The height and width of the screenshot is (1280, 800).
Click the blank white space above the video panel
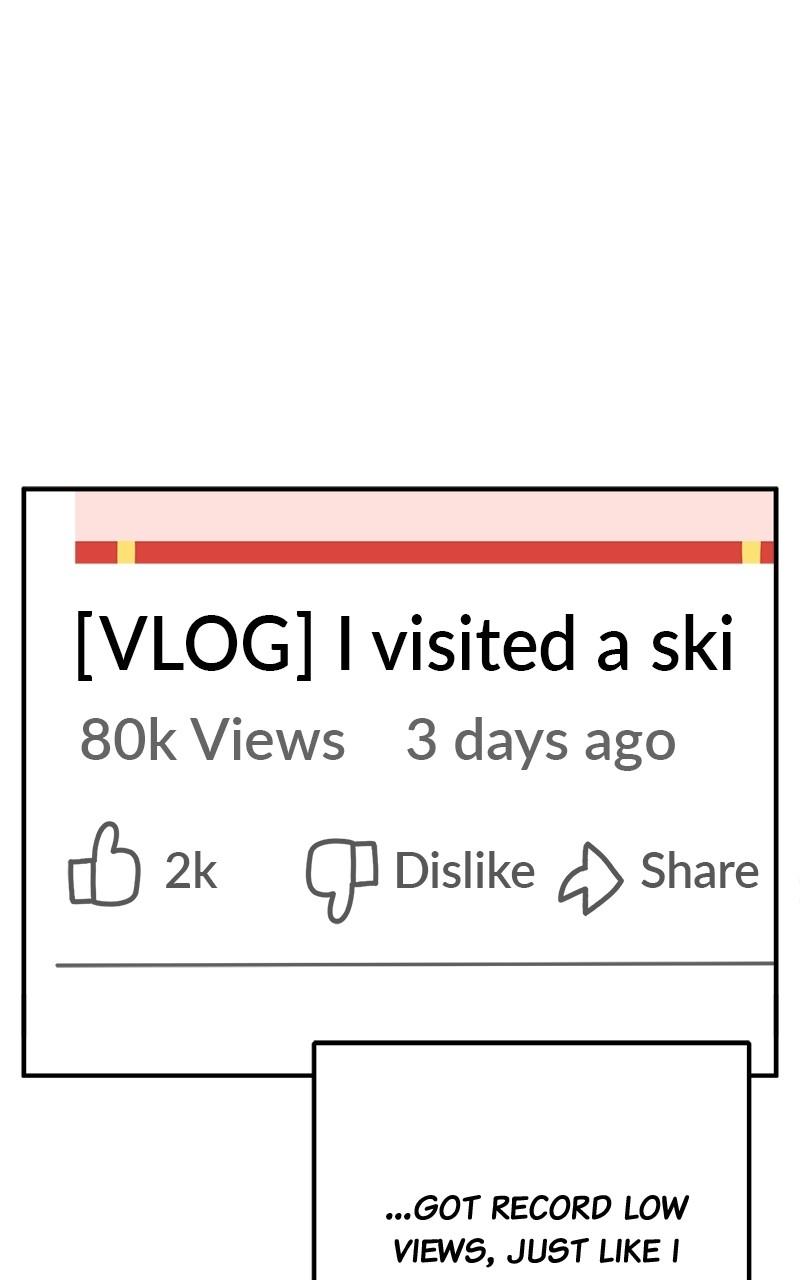pyautogui.click(x=400, y=240)
